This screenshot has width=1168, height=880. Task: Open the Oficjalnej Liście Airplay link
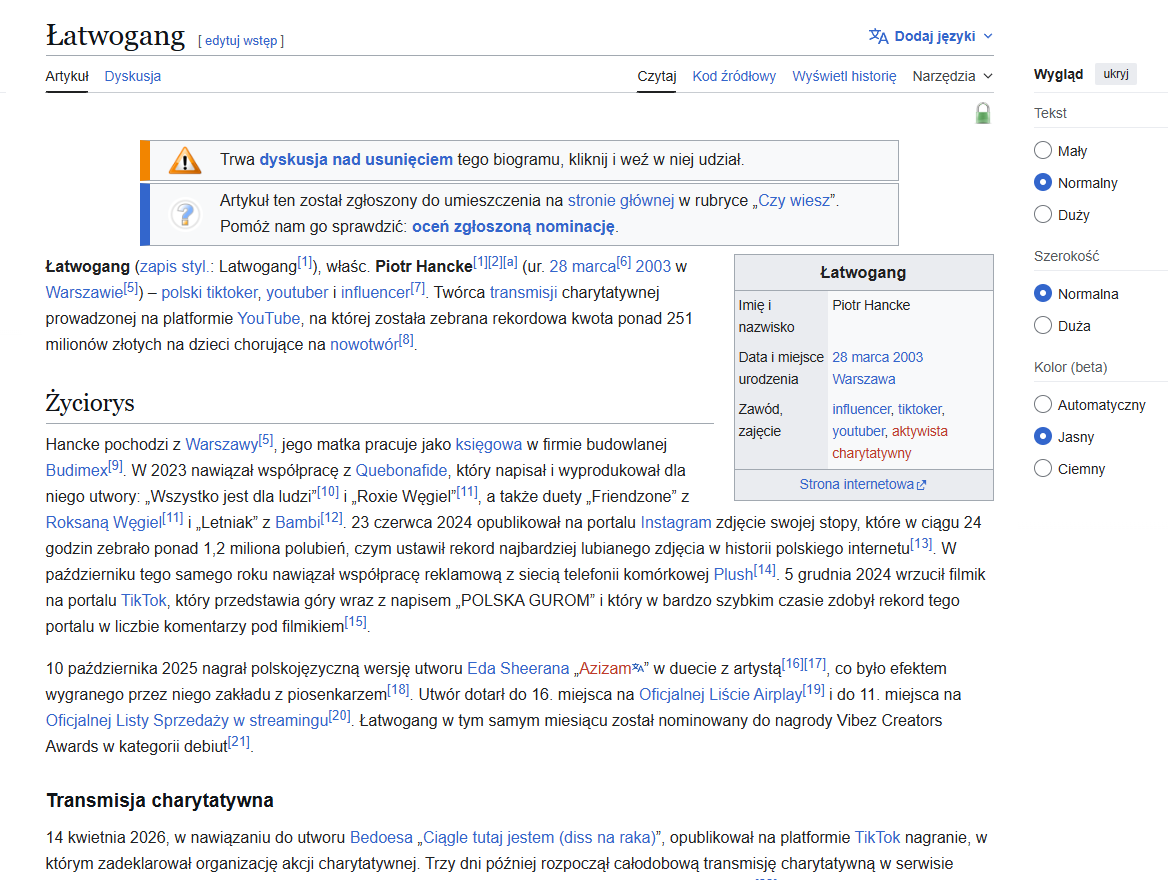click(x=720, y=694)
